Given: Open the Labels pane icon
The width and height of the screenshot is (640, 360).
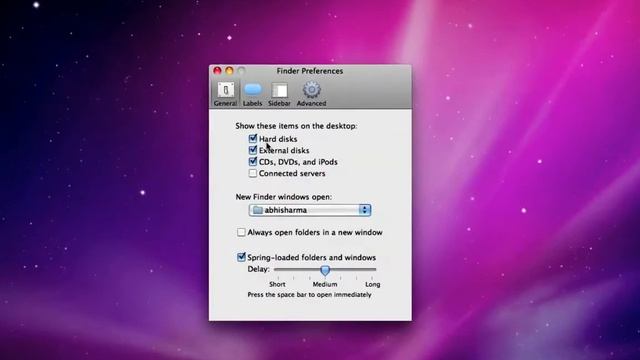Looking at the screenshot, I should coord(252,94).
